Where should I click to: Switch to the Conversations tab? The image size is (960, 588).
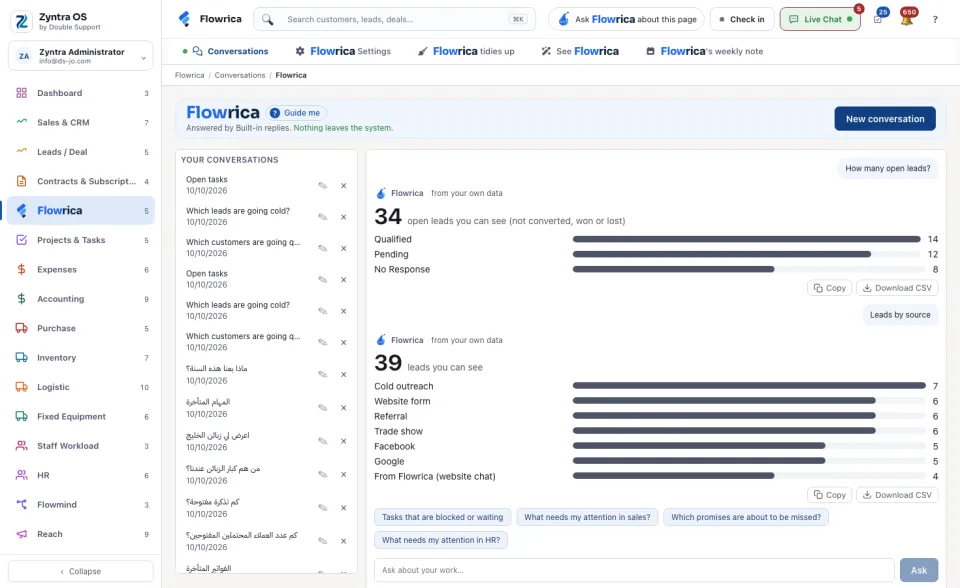[x=230, y=51]
